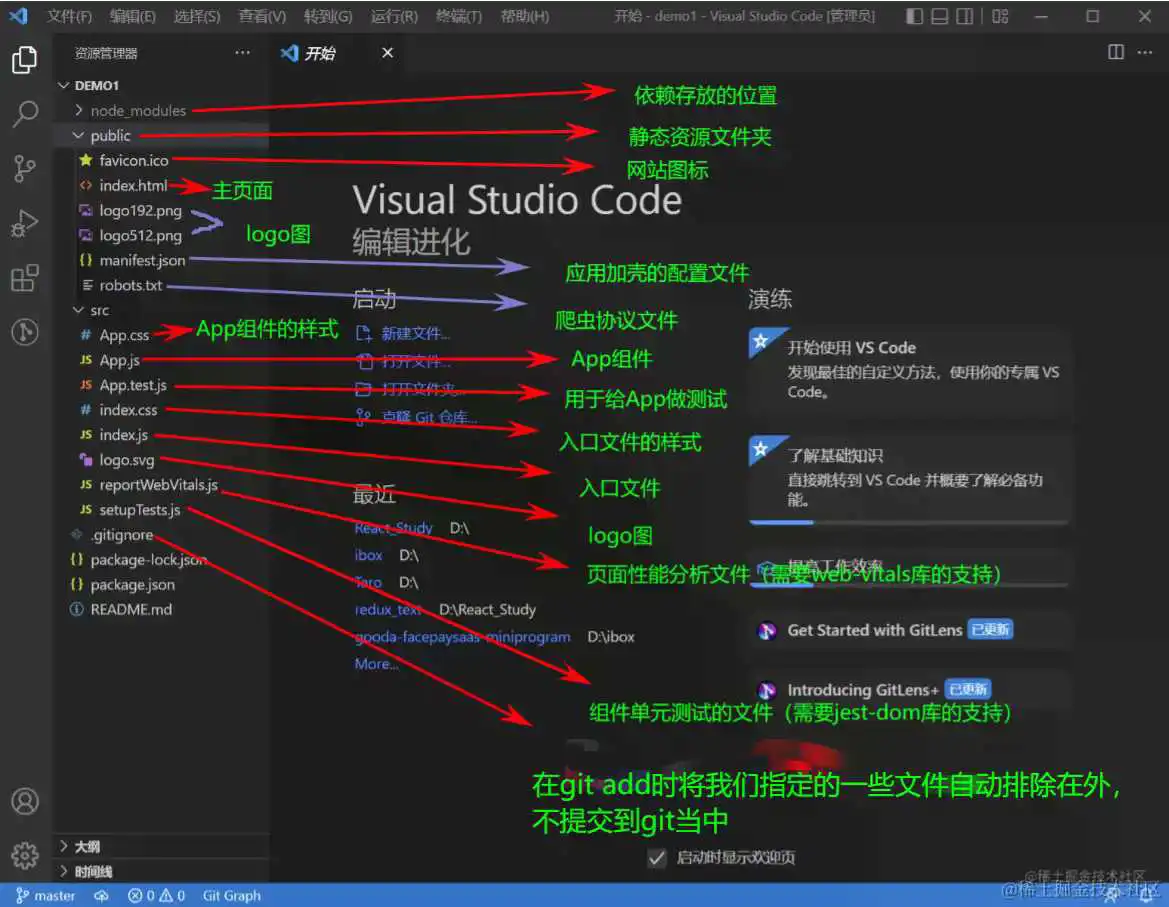Open the 转到(G) menu
The width and height of the screenshot is (1169, 907).
328,16
